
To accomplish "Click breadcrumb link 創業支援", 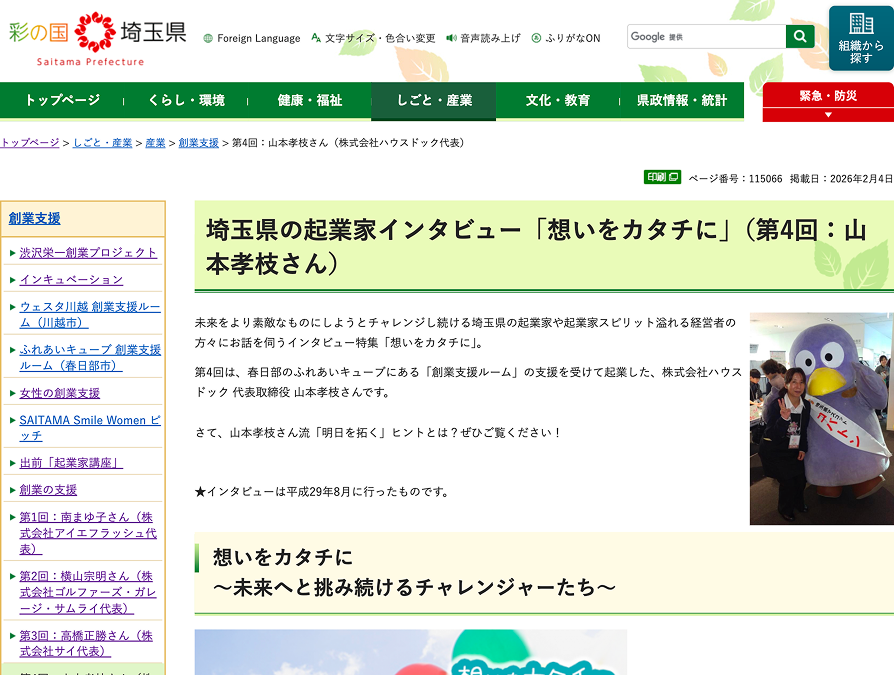I will tap(198, 143).
